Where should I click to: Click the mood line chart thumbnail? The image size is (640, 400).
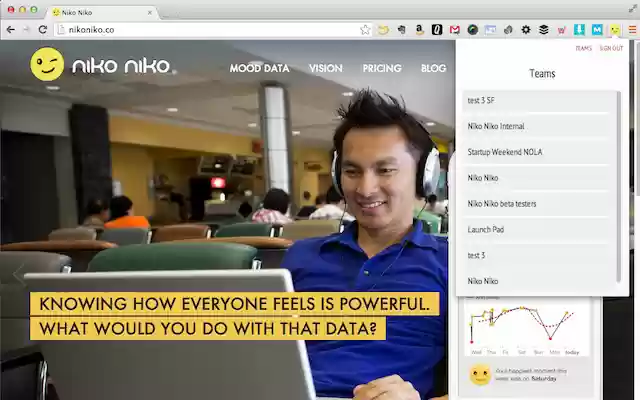527,329
